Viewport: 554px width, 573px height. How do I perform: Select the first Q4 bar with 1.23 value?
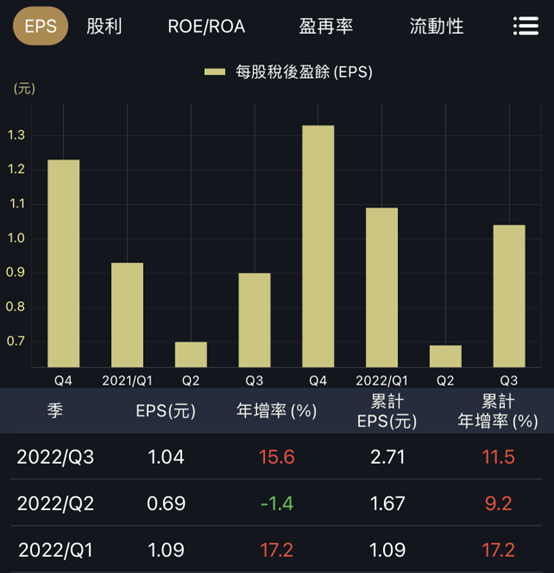[64, 263]
